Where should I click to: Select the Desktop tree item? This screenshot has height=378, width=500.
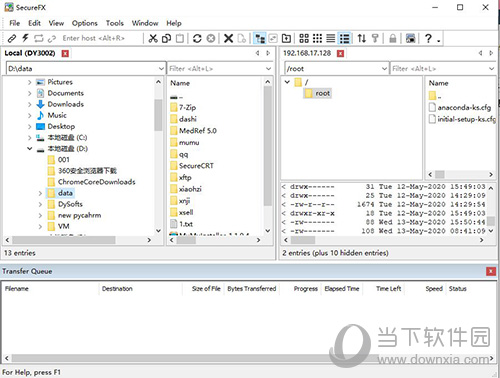[x=61, y=126]
